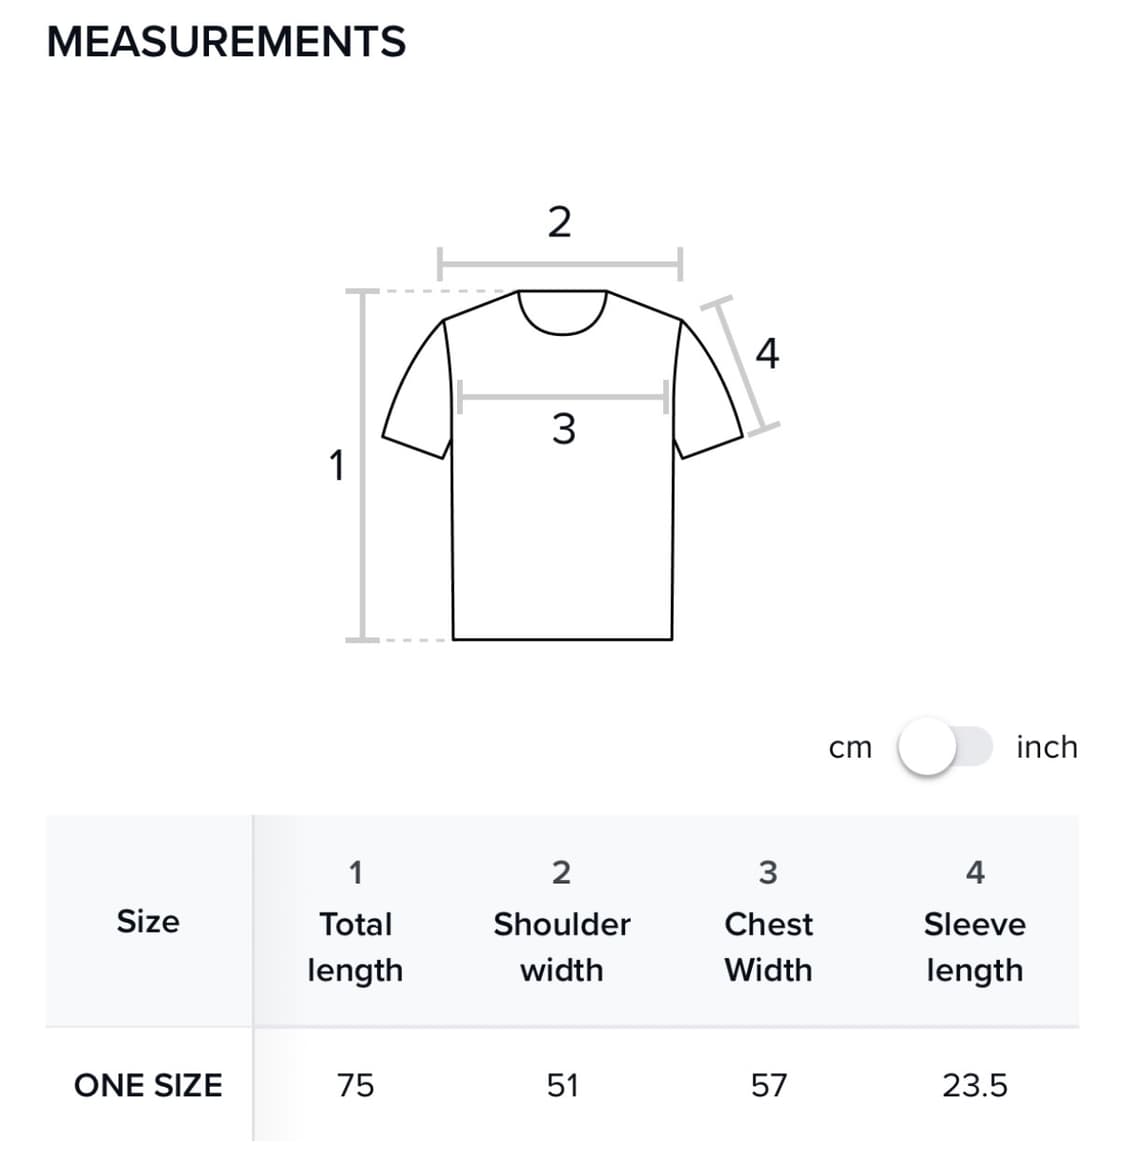This screenshot has height=1159, width=1125.
Task: Click the horizontal shoulder width measurement bar
Action: [x=560, y=265]
